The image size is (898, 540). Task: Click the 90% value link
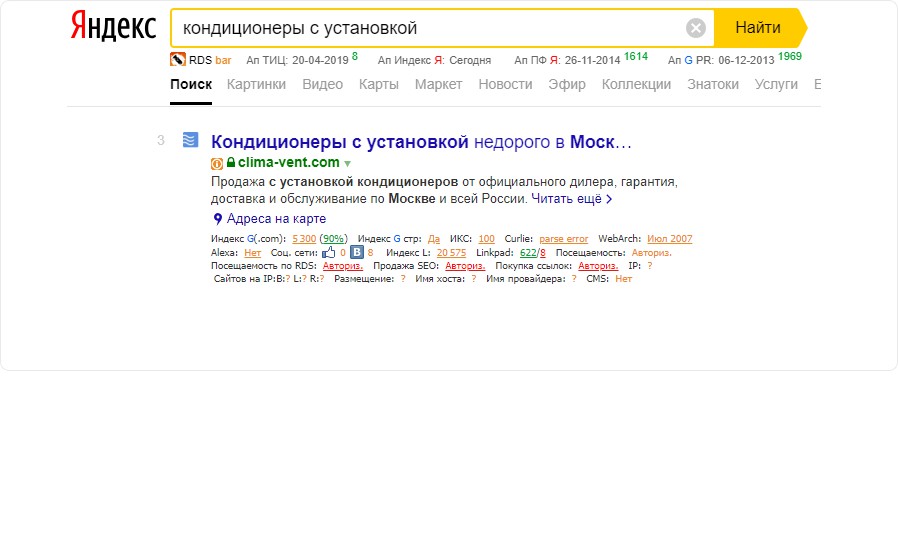click(x=333, y=239)
